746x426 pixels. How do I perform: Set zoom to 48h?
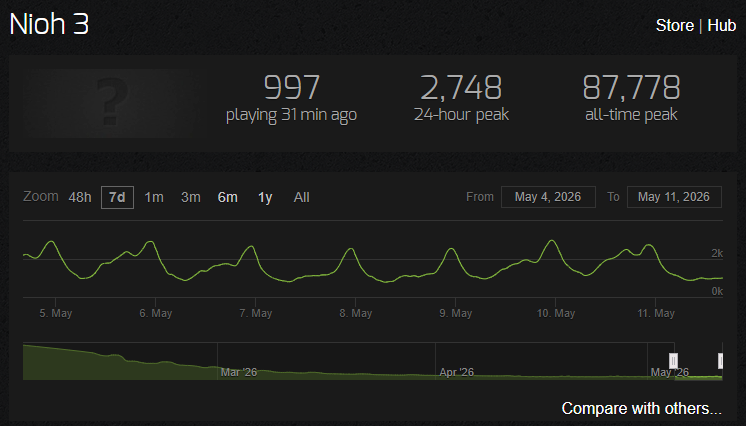coord(80,197)
